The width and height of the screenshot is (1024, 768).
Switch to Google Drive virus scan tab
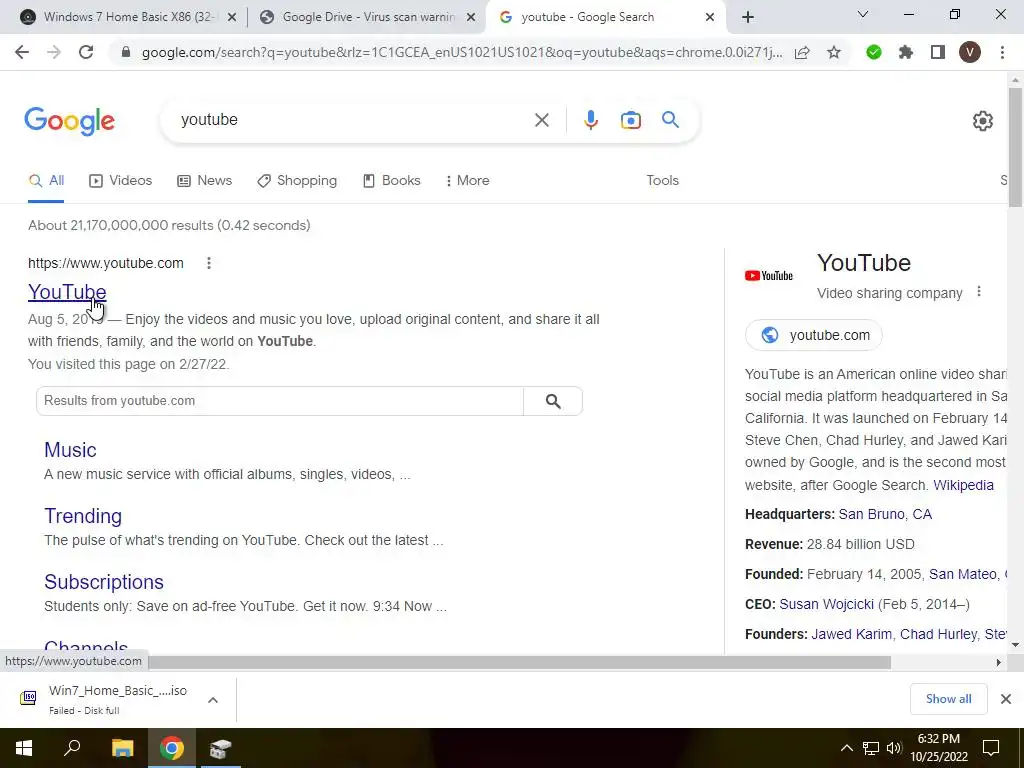(x=368, y=17)
